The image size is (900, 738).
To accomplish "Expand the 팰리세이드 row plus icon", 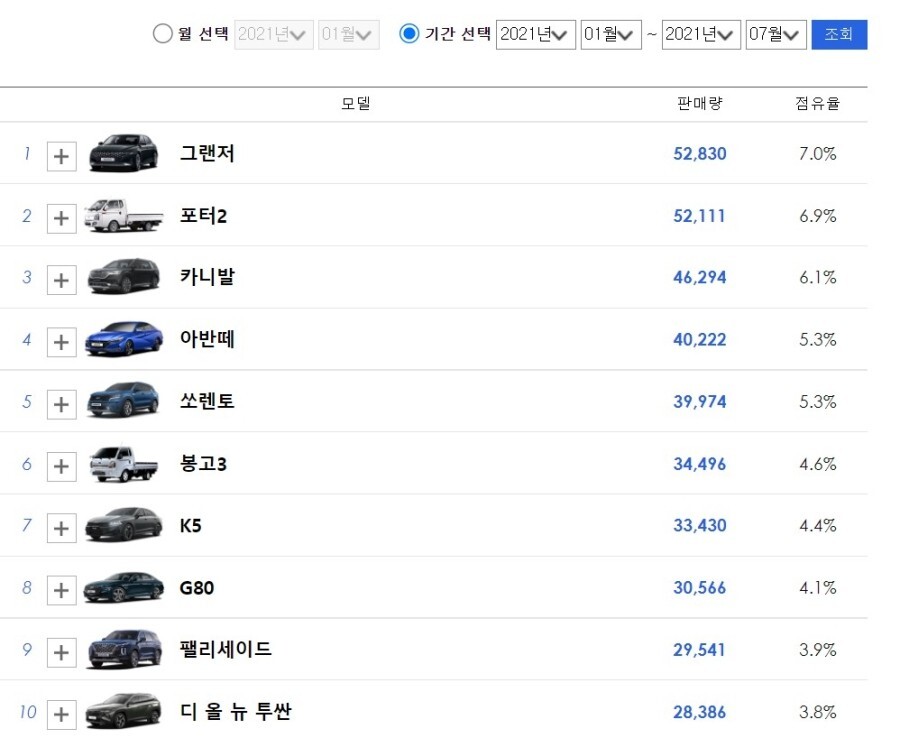I will coord(61,652).
